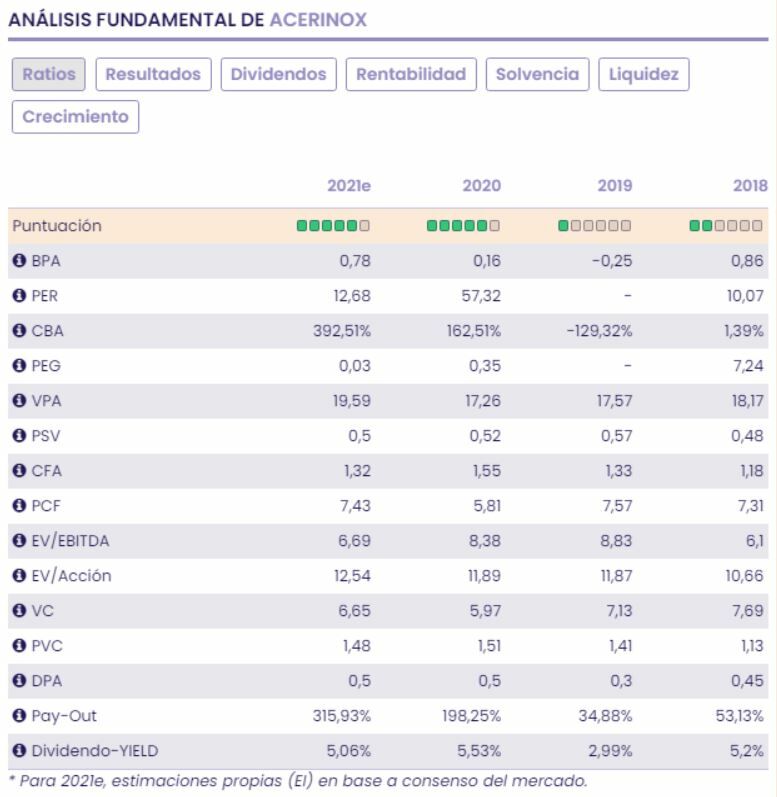The height and width of the screenshot is (797, 777).
Task: Switch to the Liquidez tab
Action: click(643, 74)
